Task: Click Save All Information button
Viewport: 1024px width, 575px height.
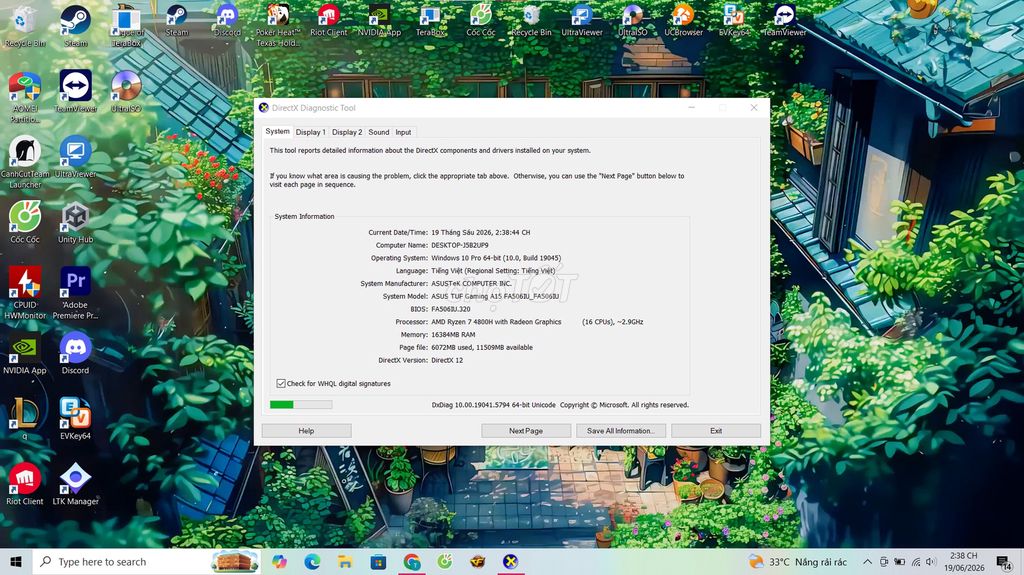Action: click(620, 431)
